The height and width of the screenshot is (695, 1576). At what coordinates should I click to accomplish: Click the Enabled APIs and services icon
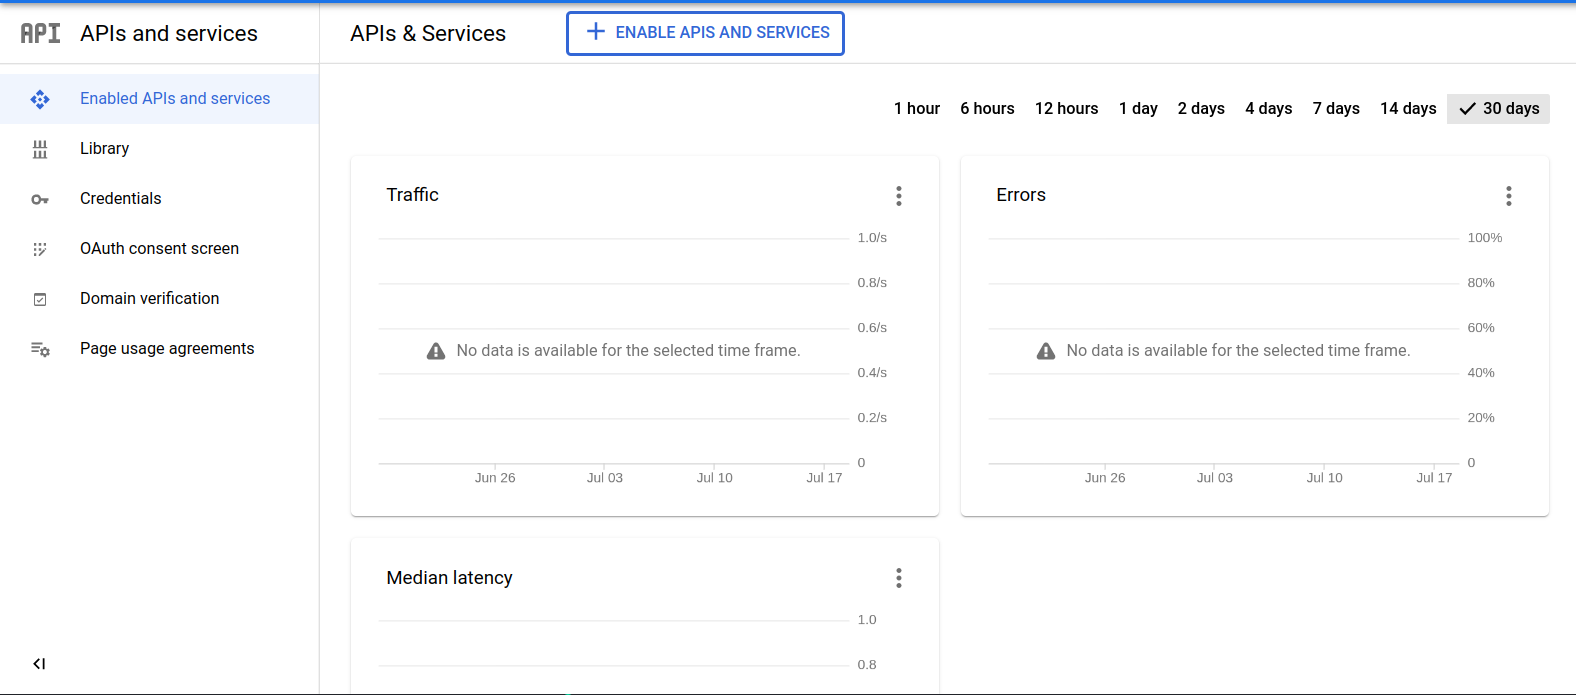coord(40,99)
